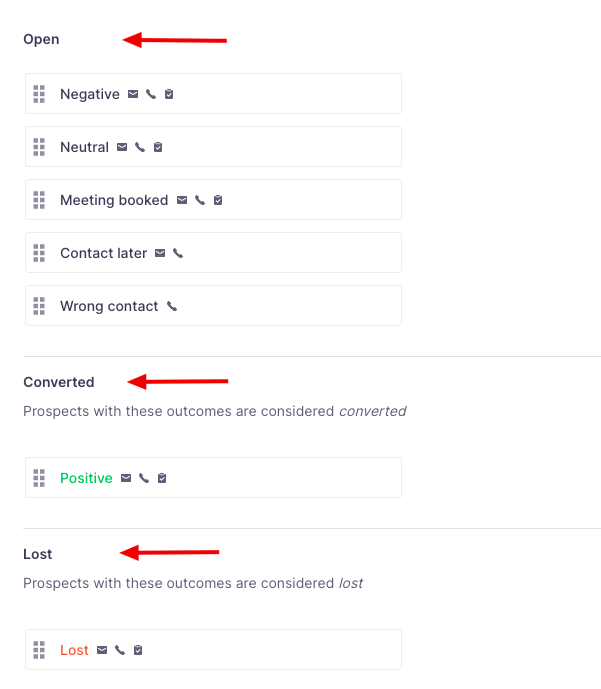Select the Negative outcome label

[89, 94]
